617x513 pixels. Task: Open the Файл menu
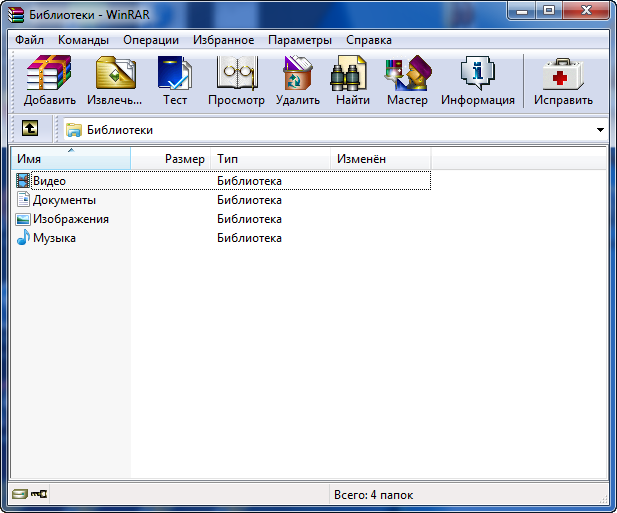click(x=29, y=40)
